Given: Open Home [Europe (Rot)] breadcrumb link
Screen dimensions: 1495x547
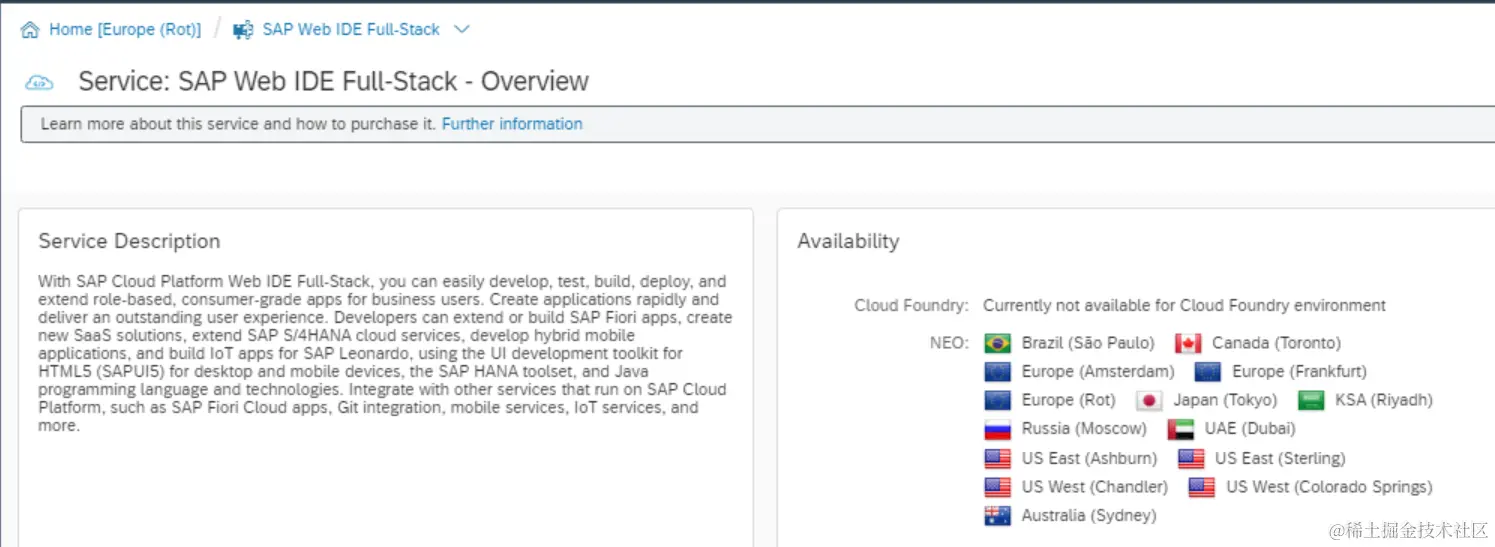Looking at the screenshot, I should [125, 30].
